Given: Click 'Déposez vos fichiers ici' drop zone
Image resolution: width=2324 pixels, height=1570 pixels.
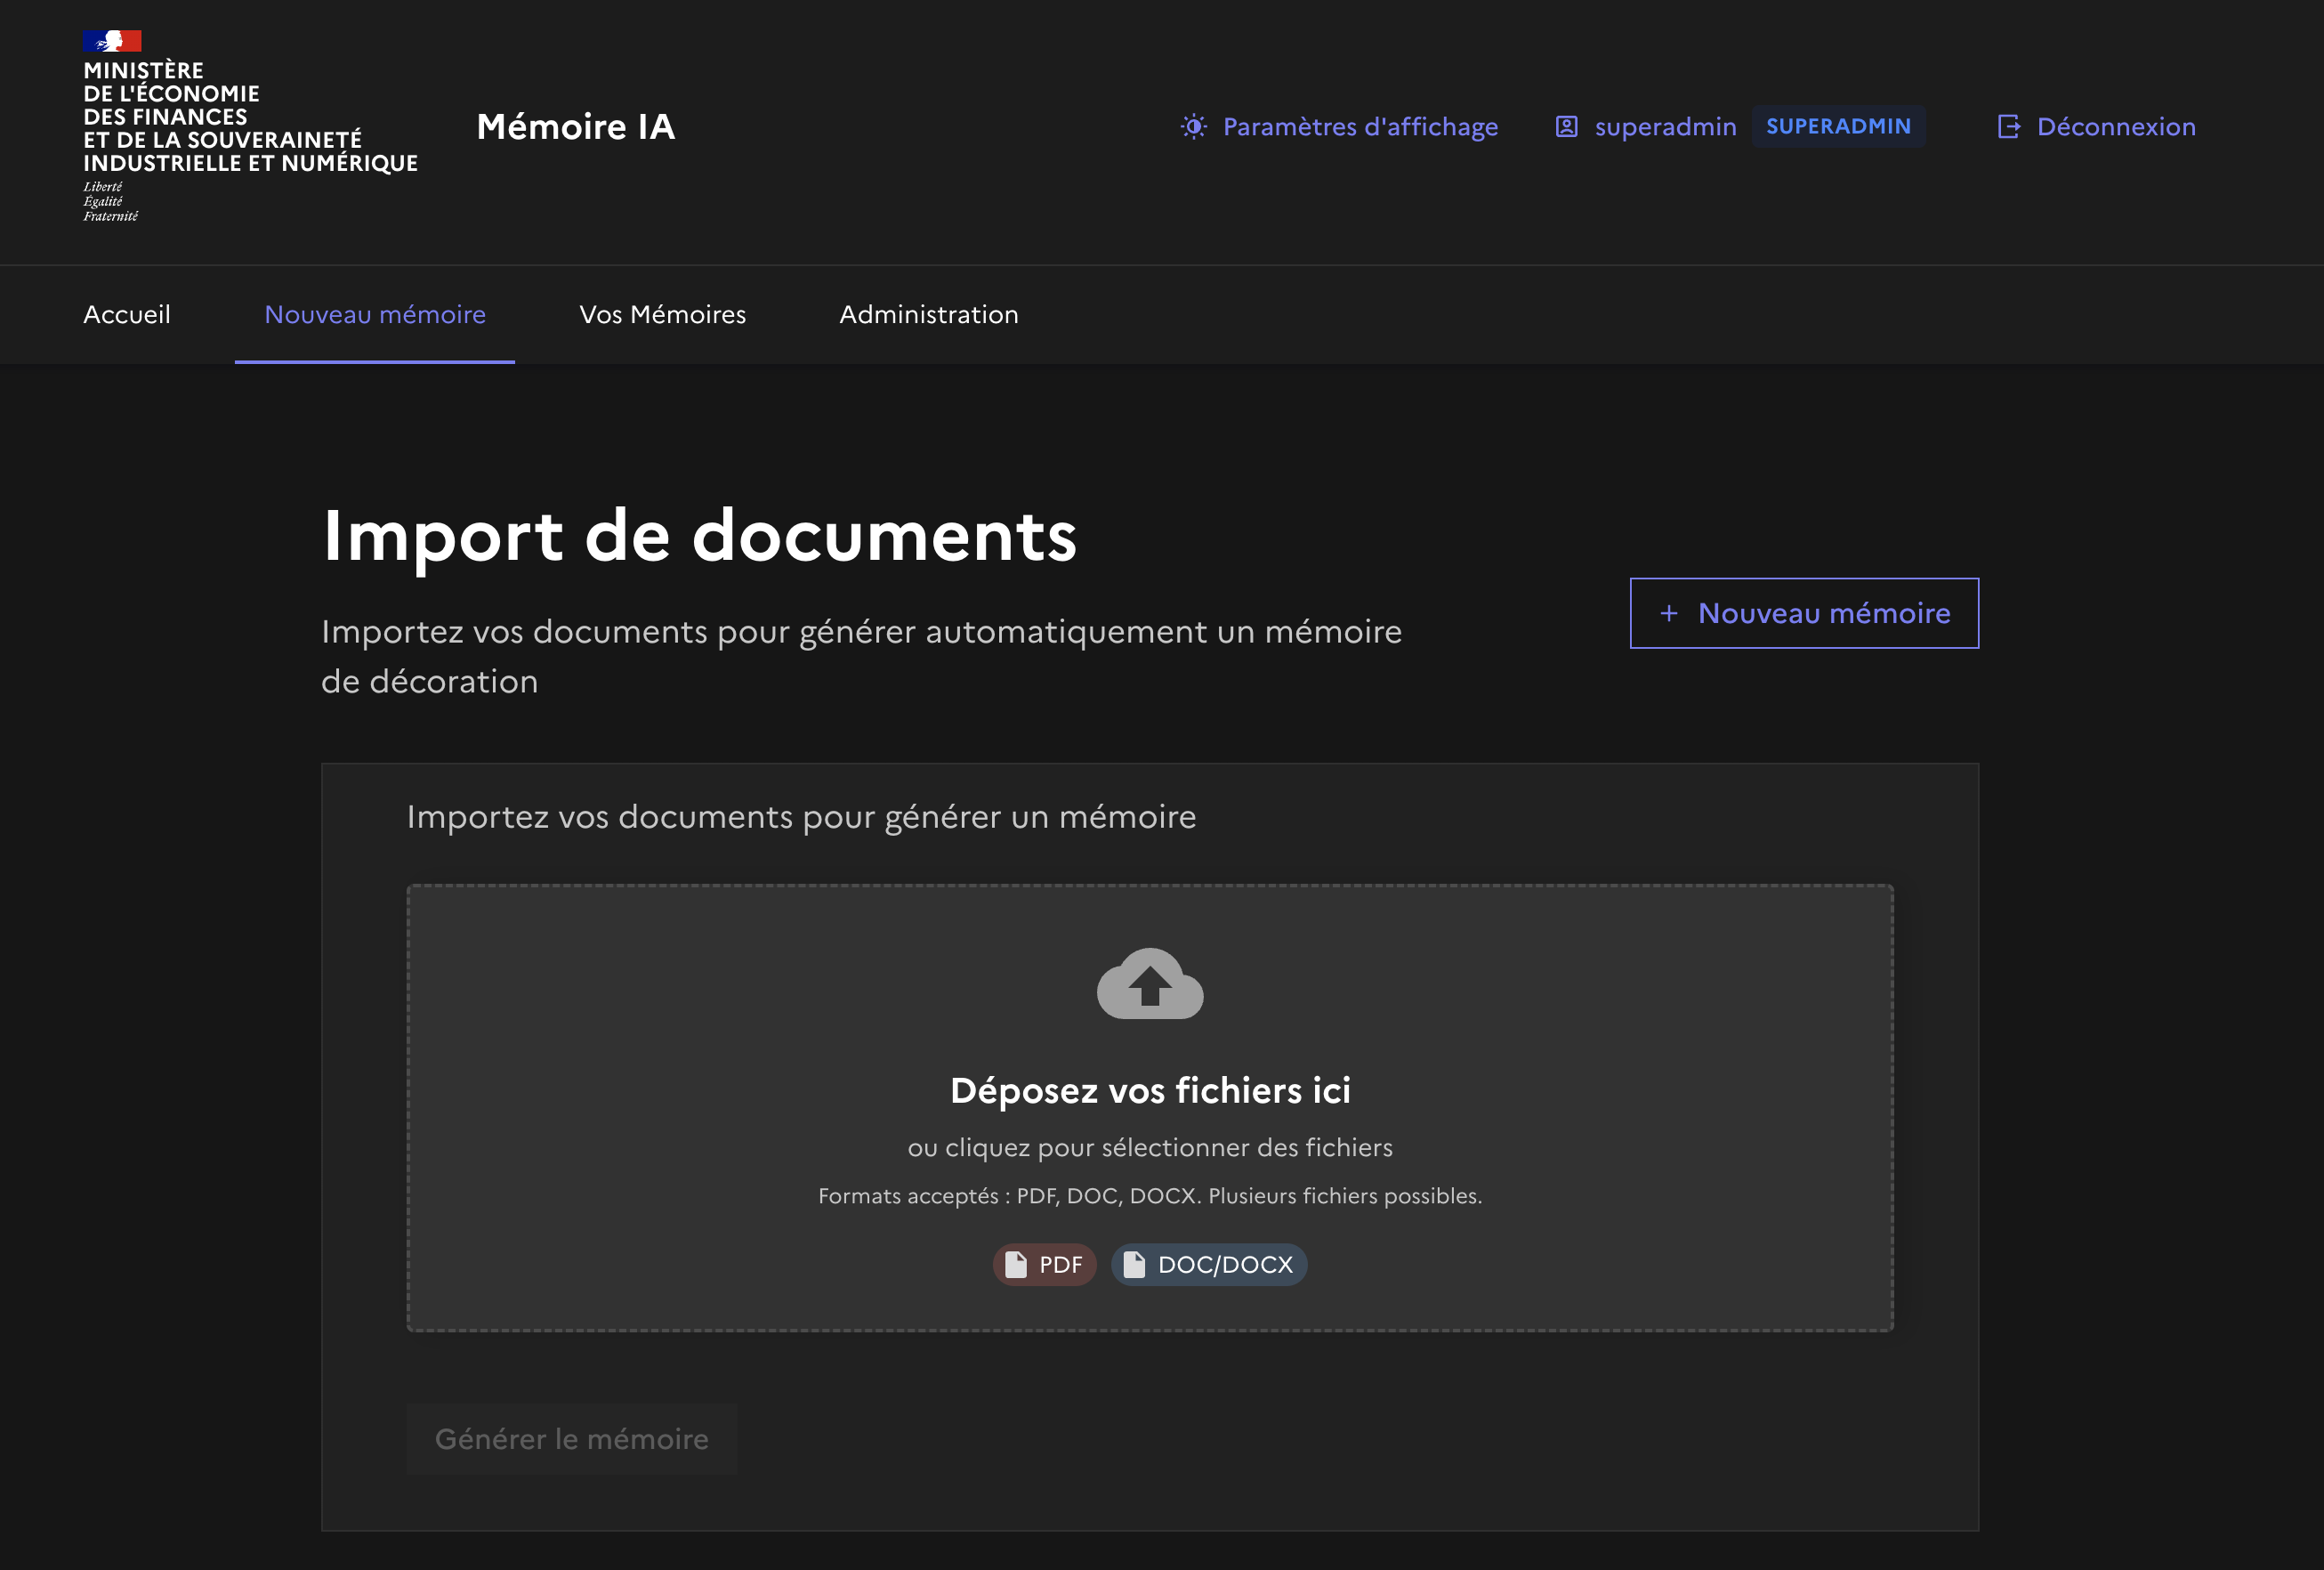Looking at the screenshot, I should (1149, 1090).
